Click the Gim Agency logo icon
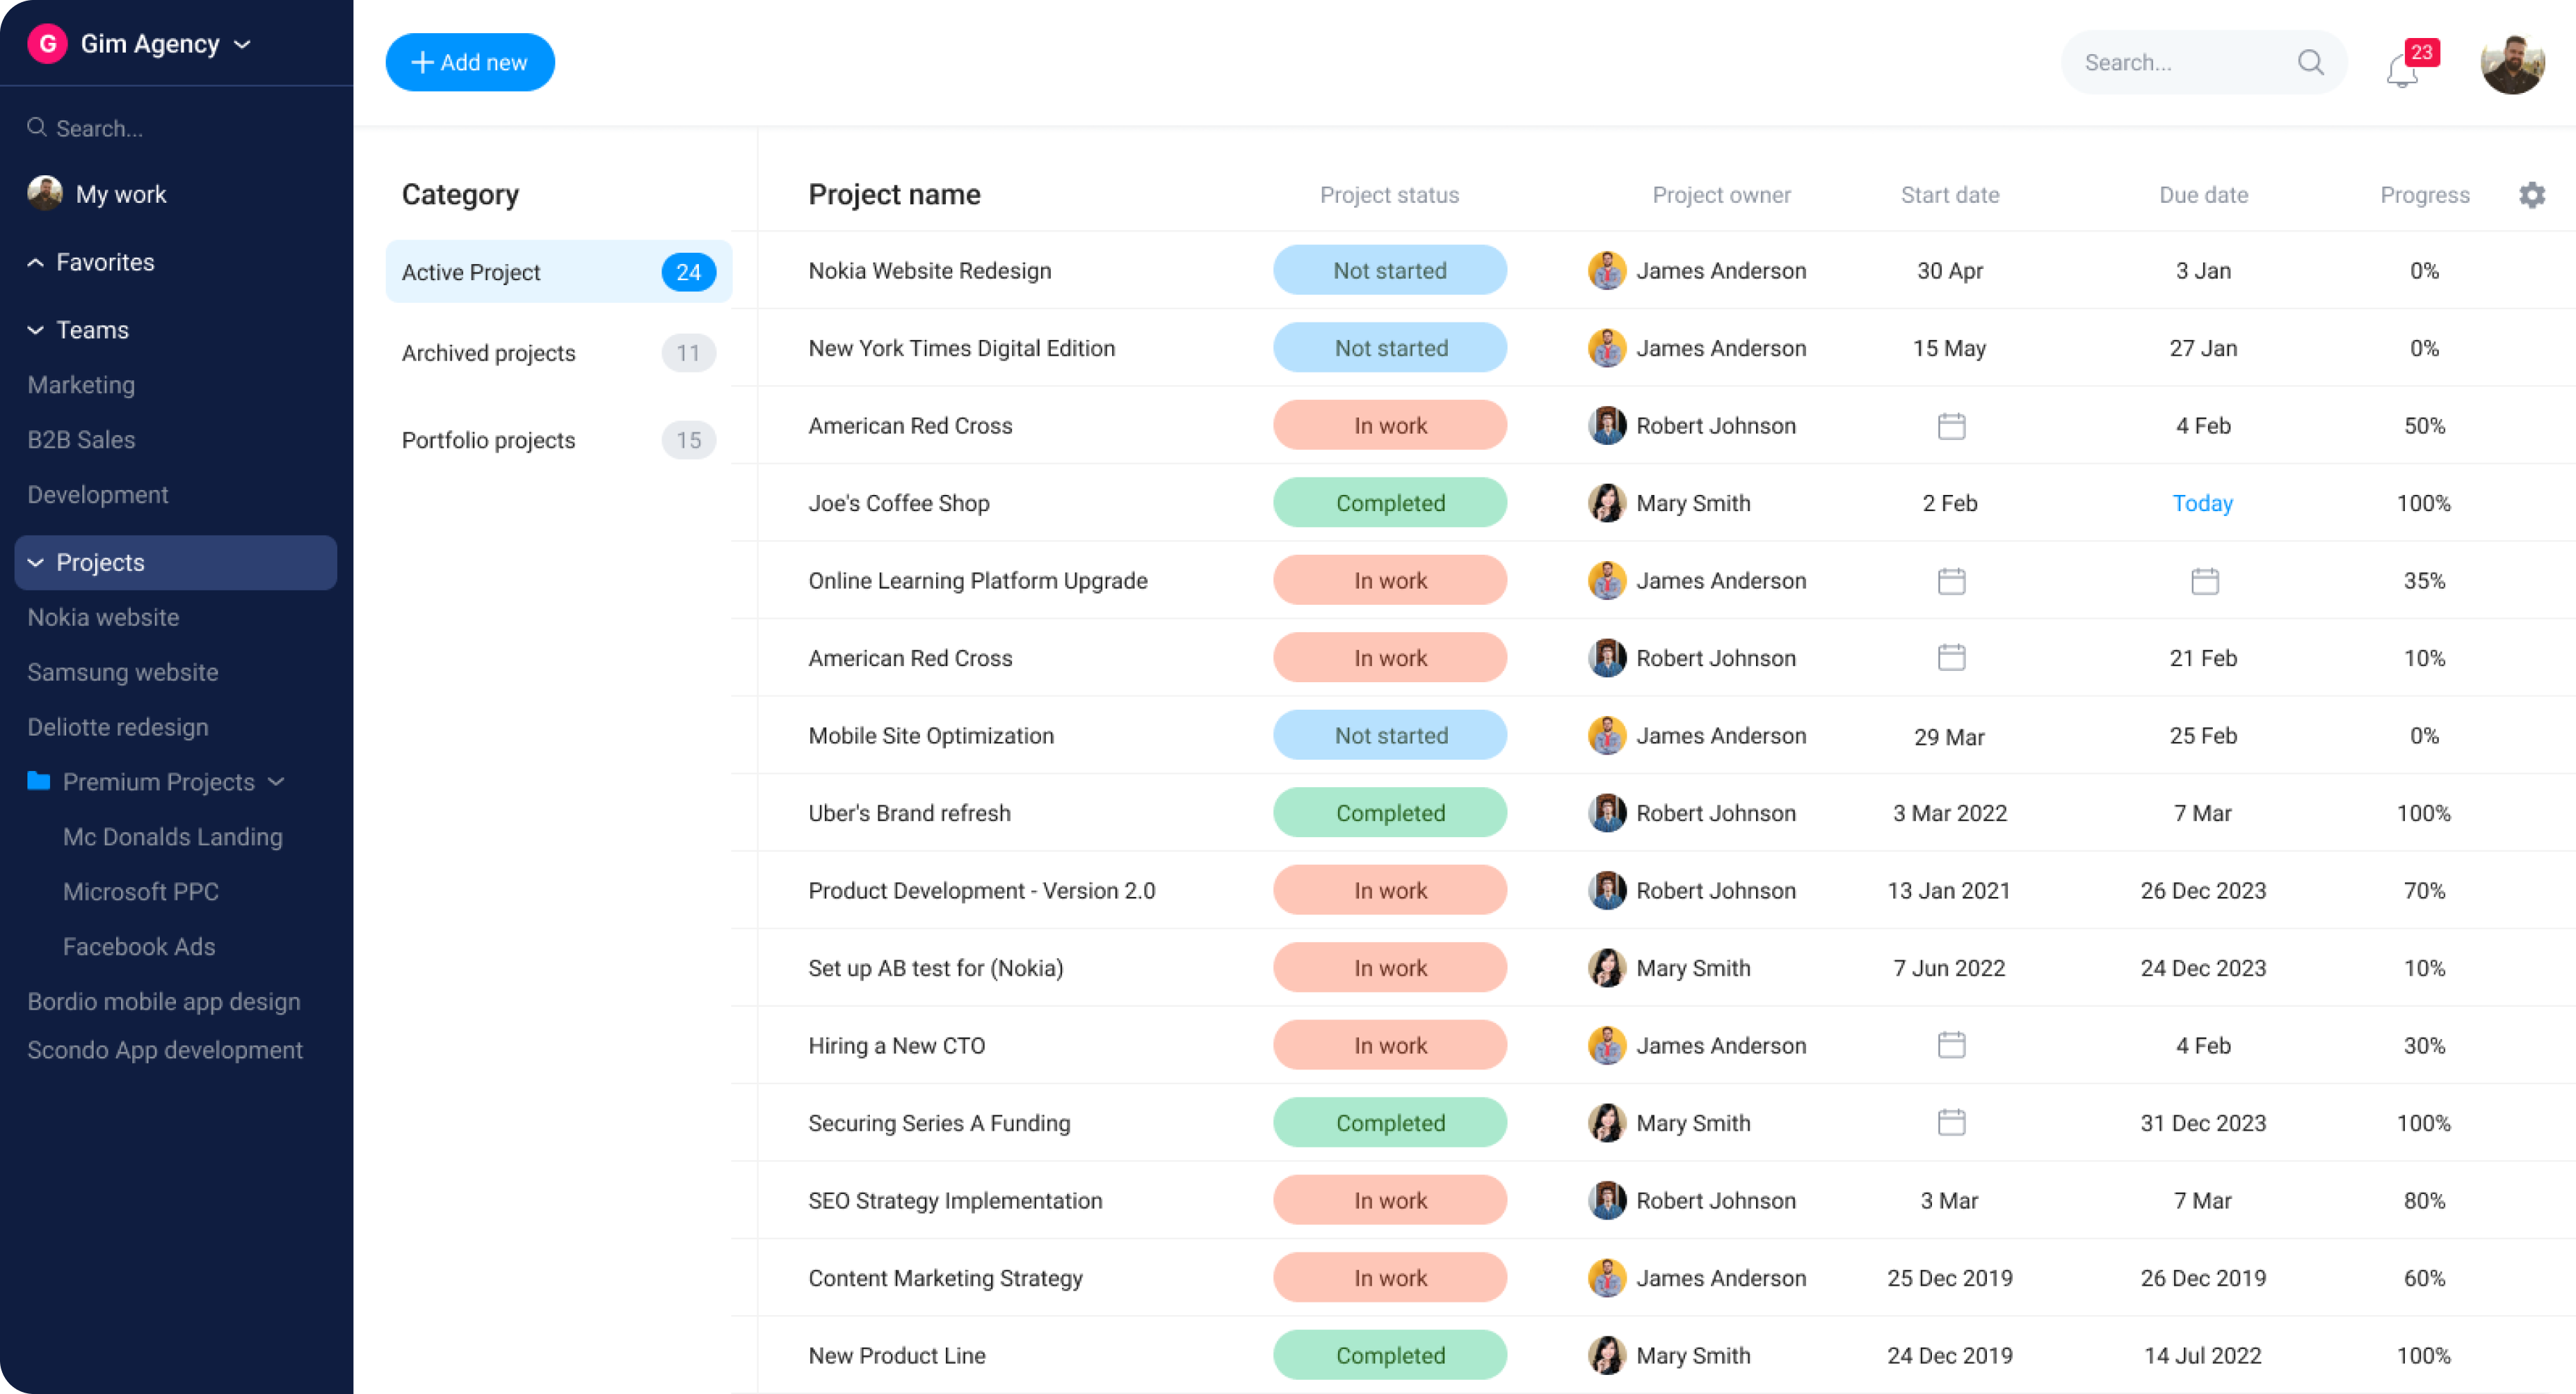The height and width of the screenshot is (1394, 2576). 47,44
